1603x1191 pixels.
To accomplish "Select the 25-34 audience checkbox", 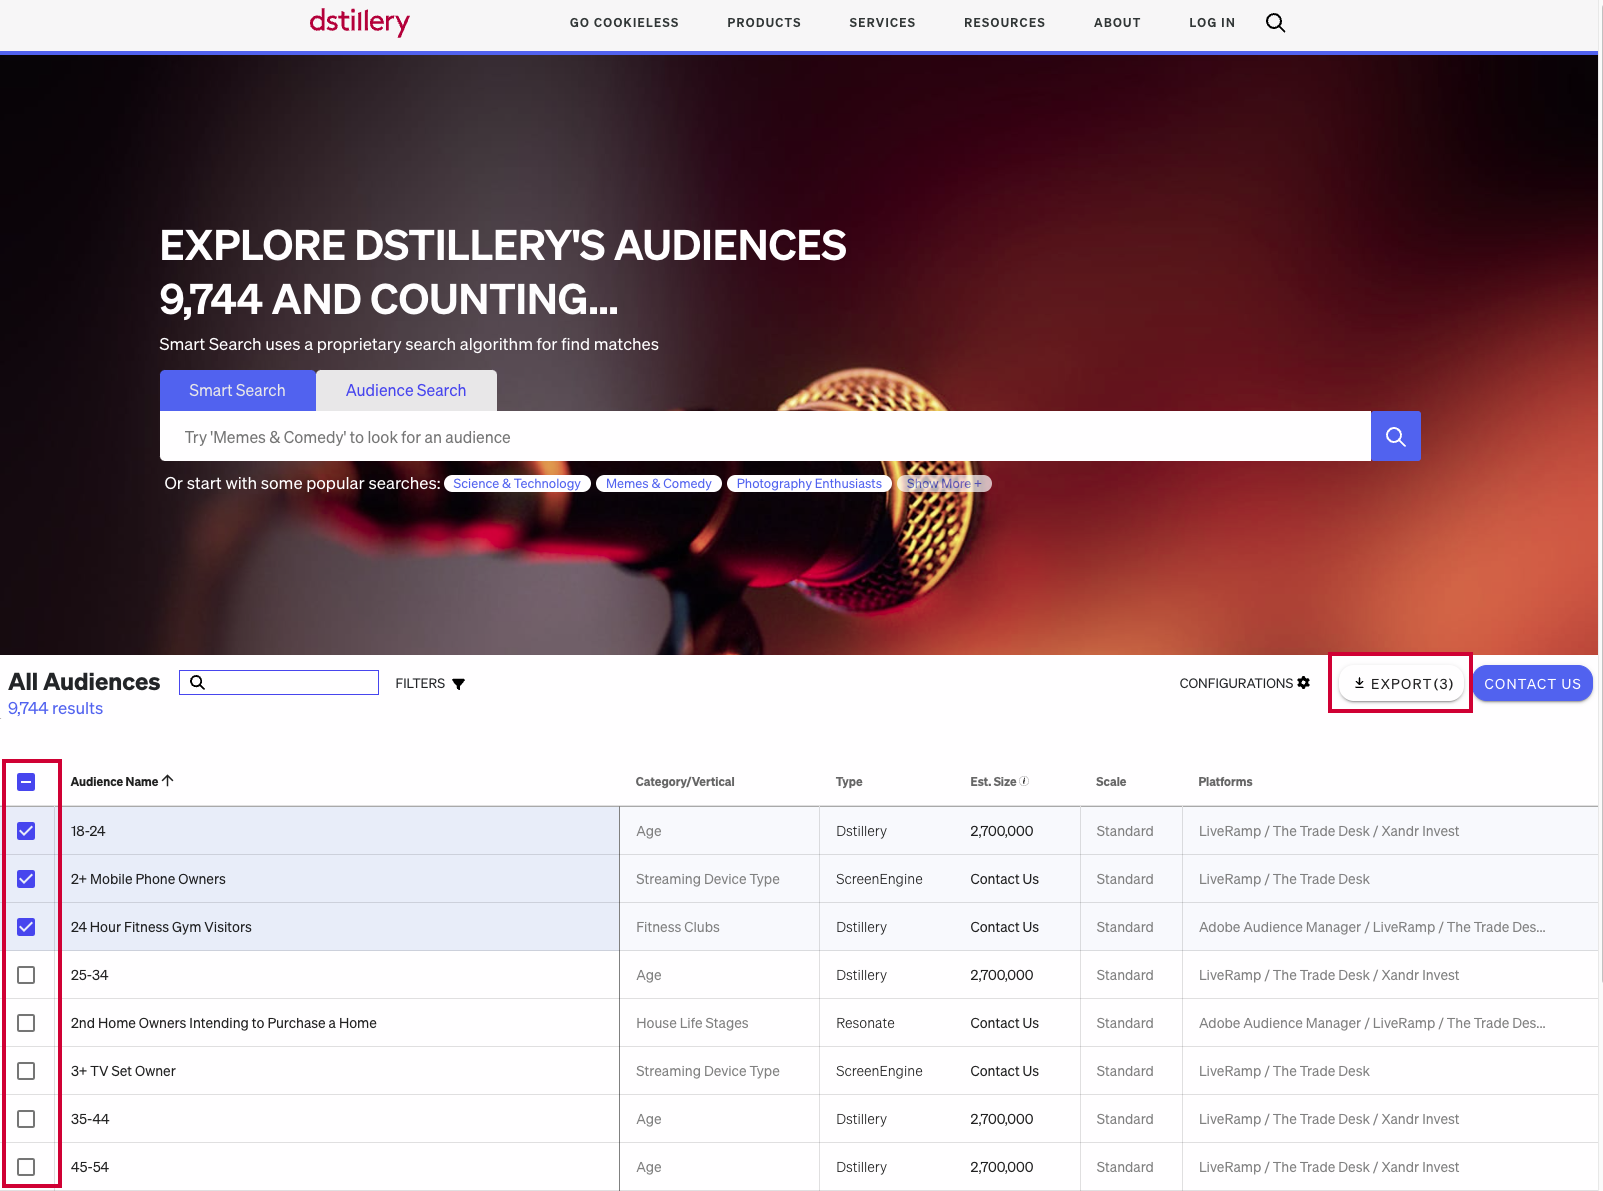I will click(x=26, y=975).
